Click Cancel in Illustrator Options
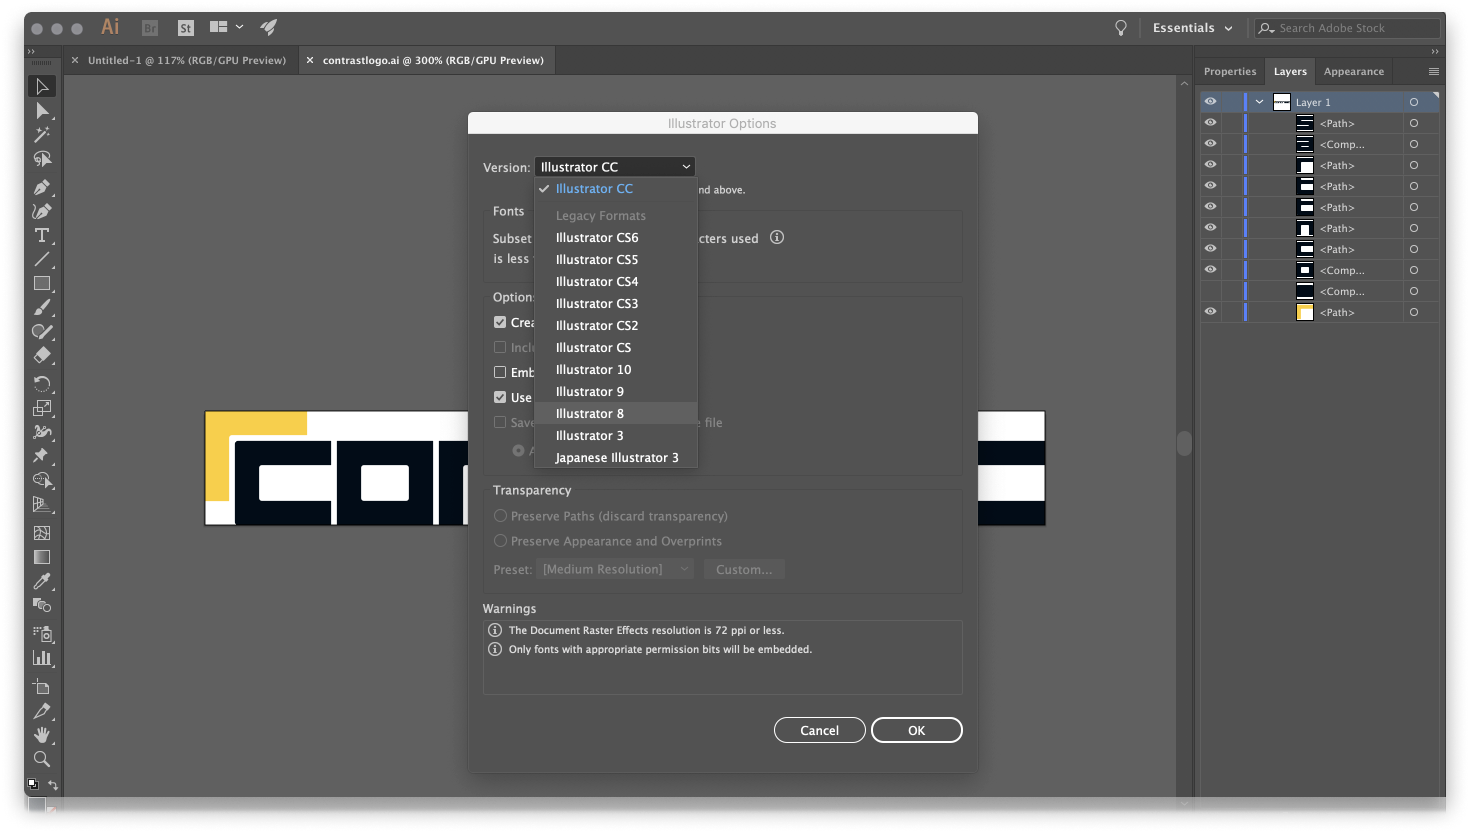Screen dimensions: 1470x833 pos(820,730)
